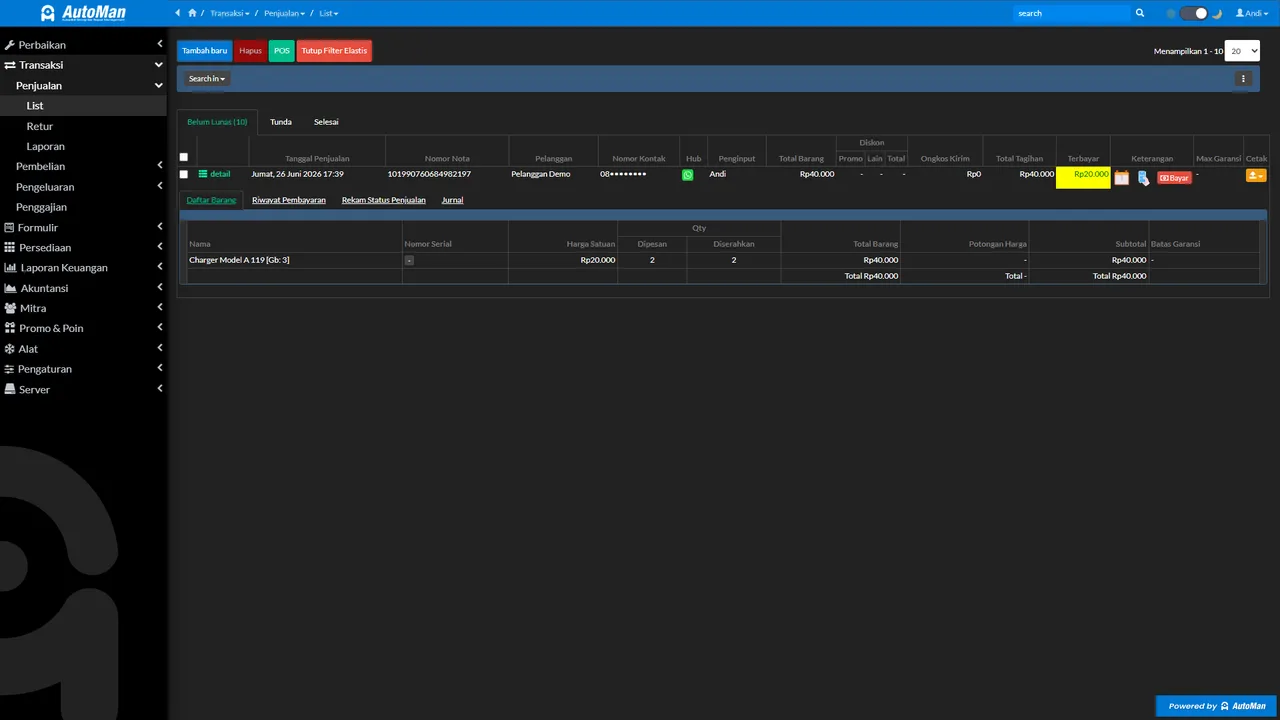This screenshot has width=1280, height=720.
Task: Open the orange Cetak print dropdown
Action: pyautogui.click(x=1256, y=176)
